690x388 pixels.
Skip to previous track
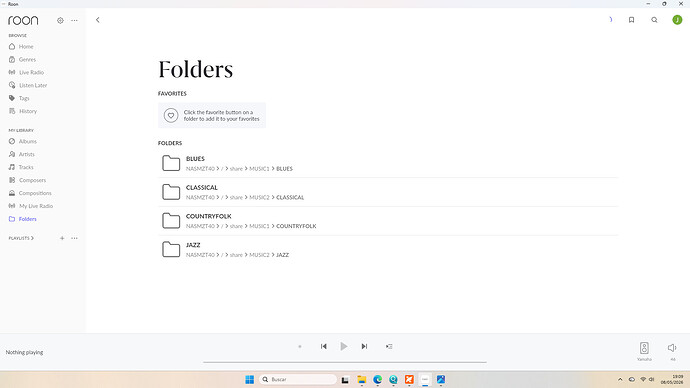323,346
